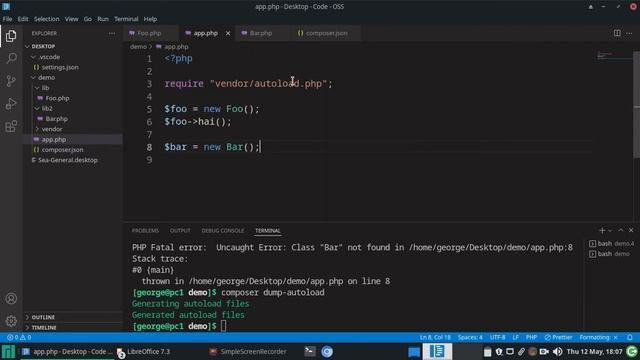Switch to the Foo.php tab

pos(149,33)
